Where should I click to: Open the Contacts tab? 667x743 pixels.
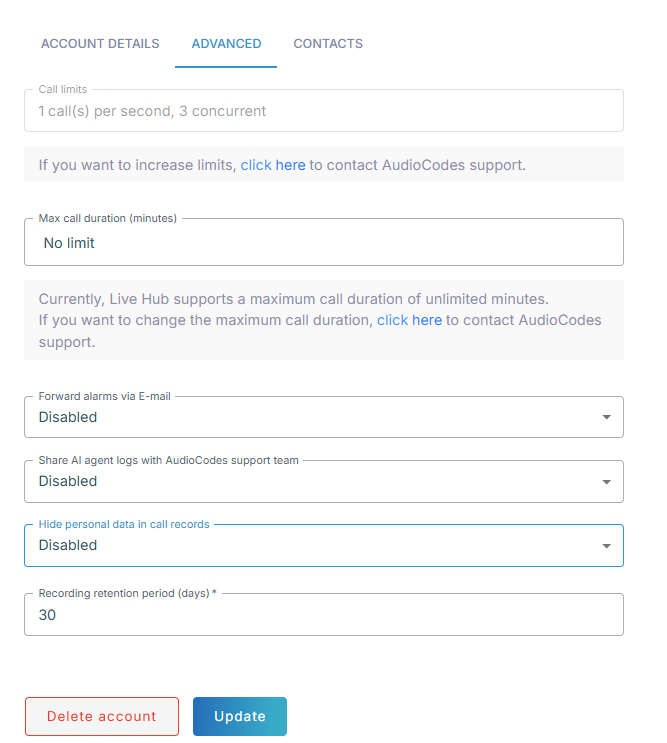(328, 44)
